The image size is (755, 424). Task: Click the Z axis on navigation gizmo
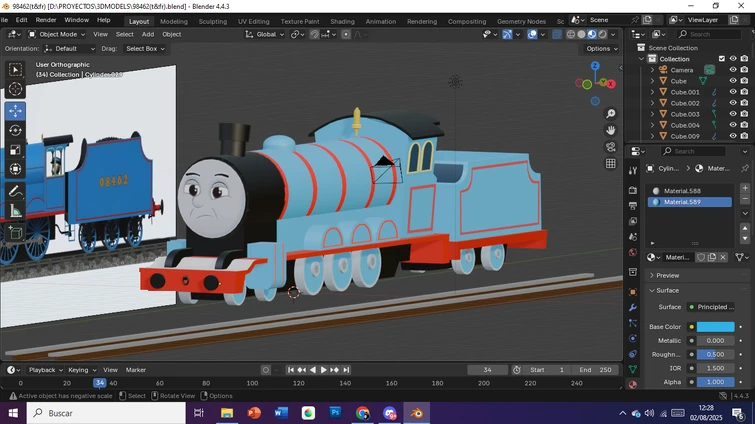[595, 65]
